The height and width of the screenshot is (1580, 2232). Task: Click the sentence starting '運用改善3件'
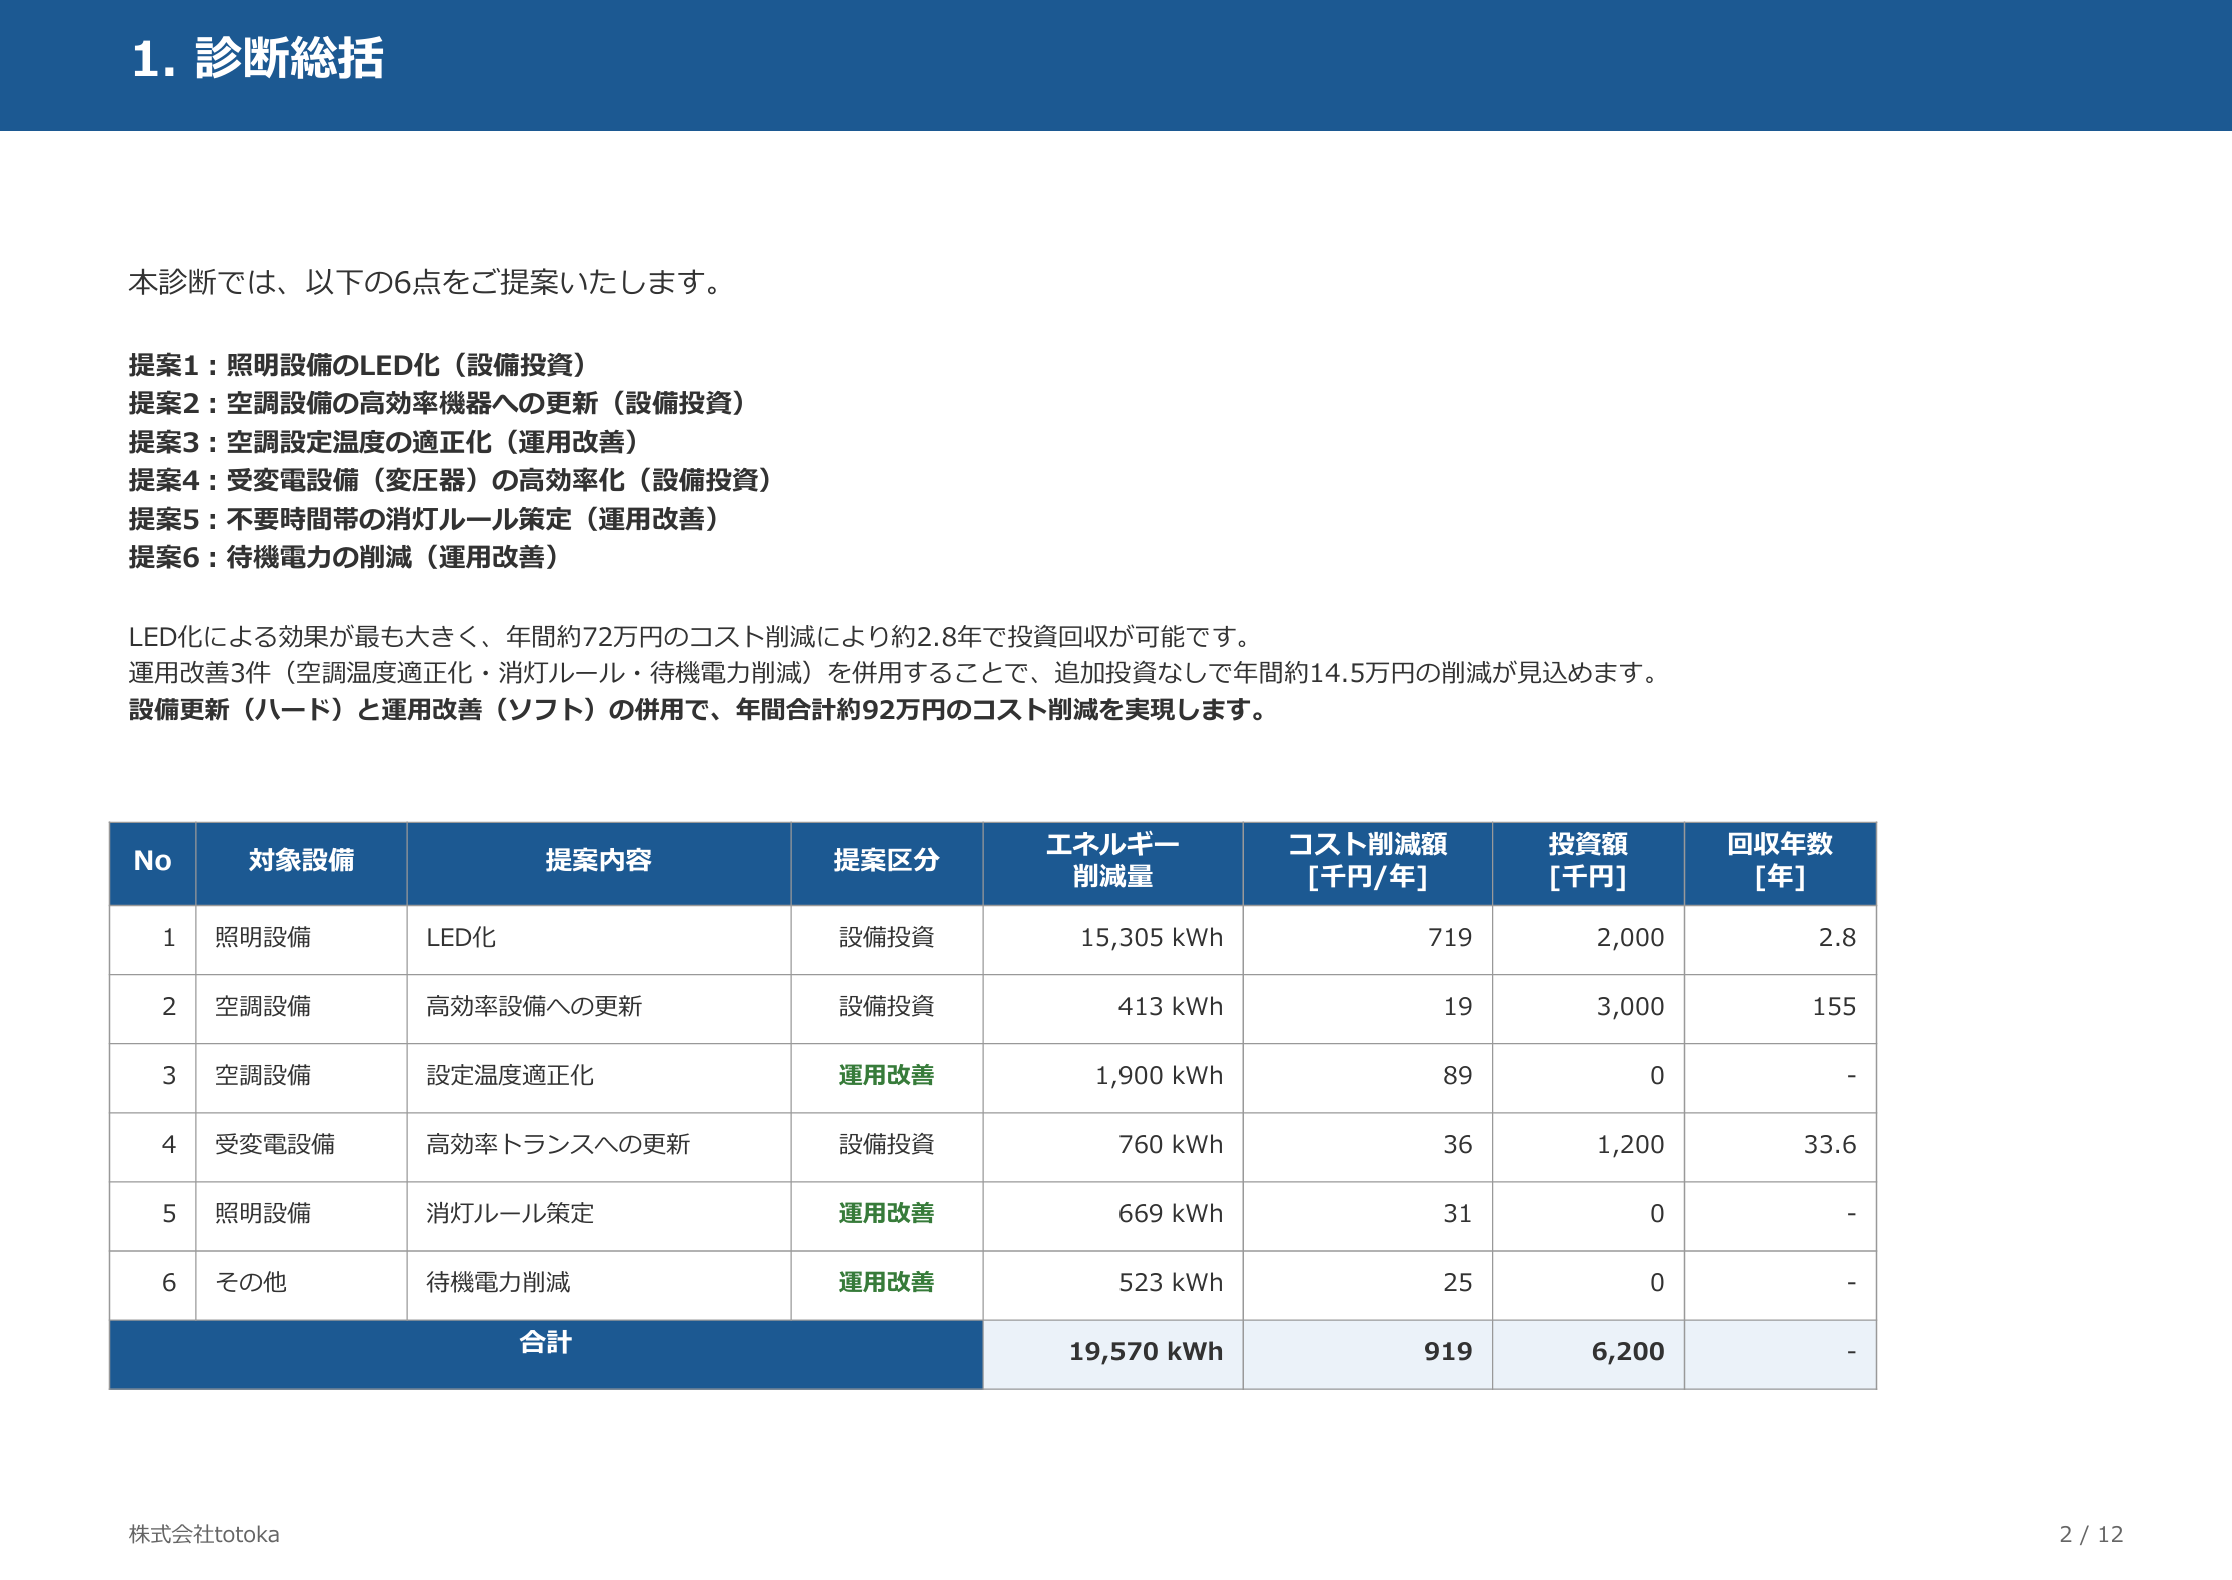pyautogui.click(x=896, y=673)
